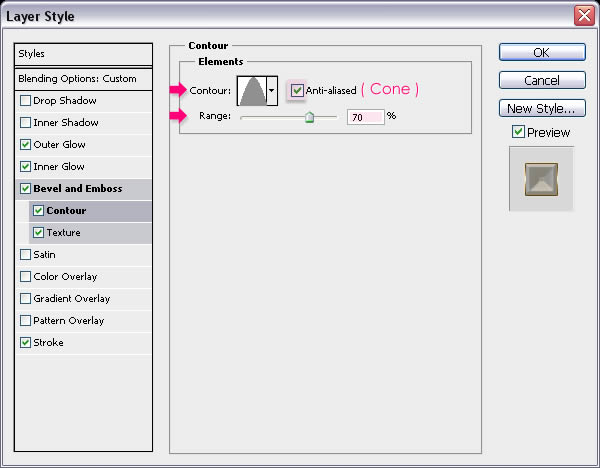Disable the Outer Glow checkbox
Image resolution: width=600 pixels, height=468 pixels.
(25, 145)
